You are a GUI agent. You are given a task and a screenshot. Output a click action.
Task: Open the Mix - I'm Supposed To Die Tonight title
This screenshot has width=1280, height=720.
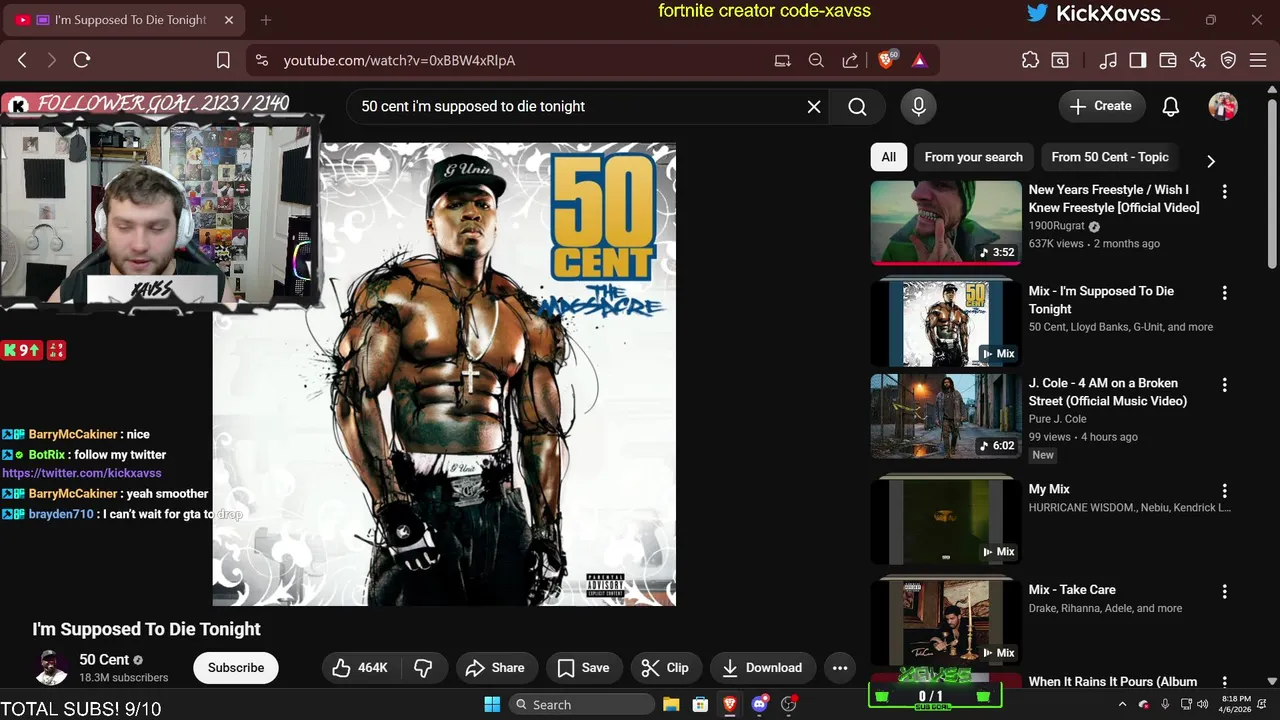[x=1101, y=300]
